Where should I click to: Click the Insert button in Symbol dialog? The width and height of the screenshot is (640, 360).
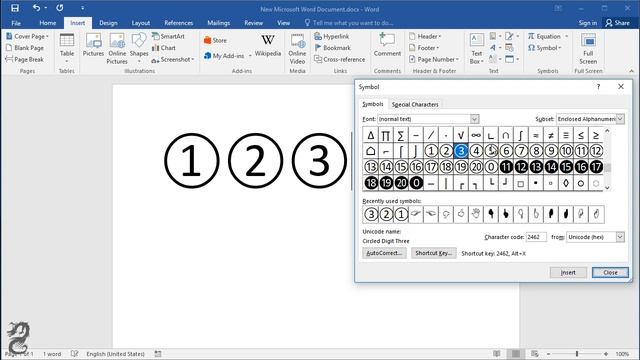[x=568, y=272]
